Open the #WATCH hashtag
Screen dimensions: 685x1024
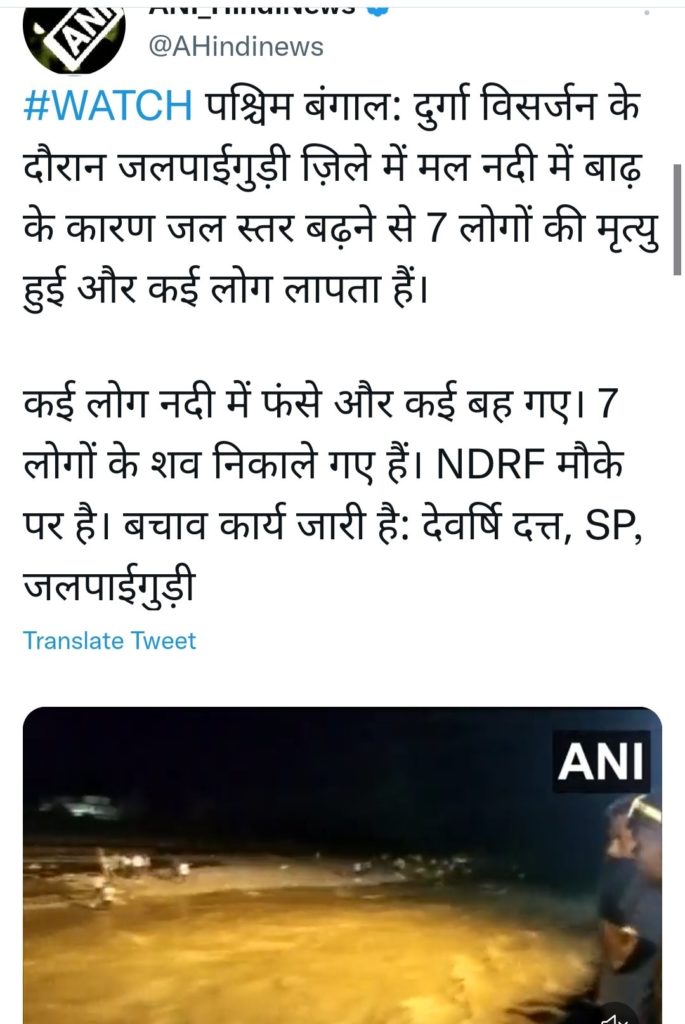point(108,106)
